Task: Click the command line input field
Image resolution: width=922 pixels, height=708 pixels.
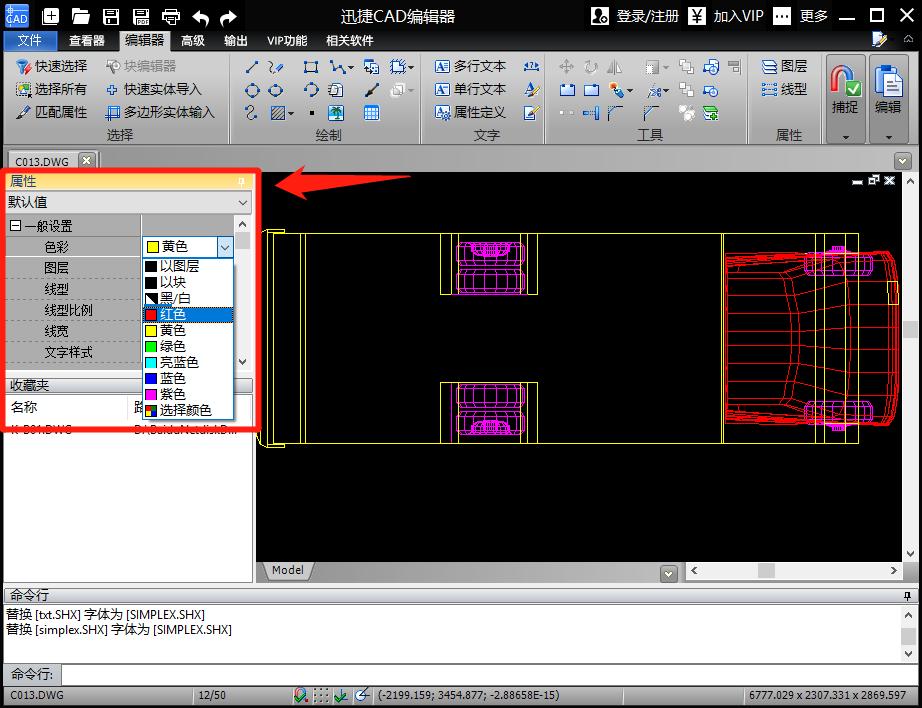Action: pos(480,674)
